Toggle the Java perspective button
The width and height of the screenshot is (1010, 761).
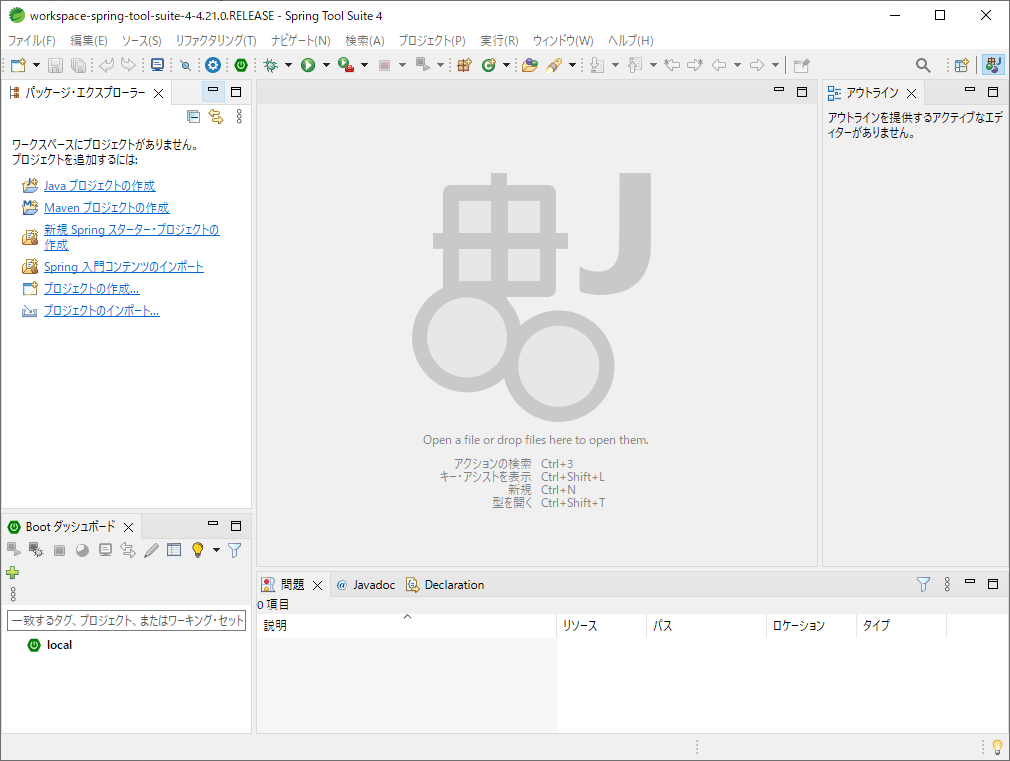992,64
